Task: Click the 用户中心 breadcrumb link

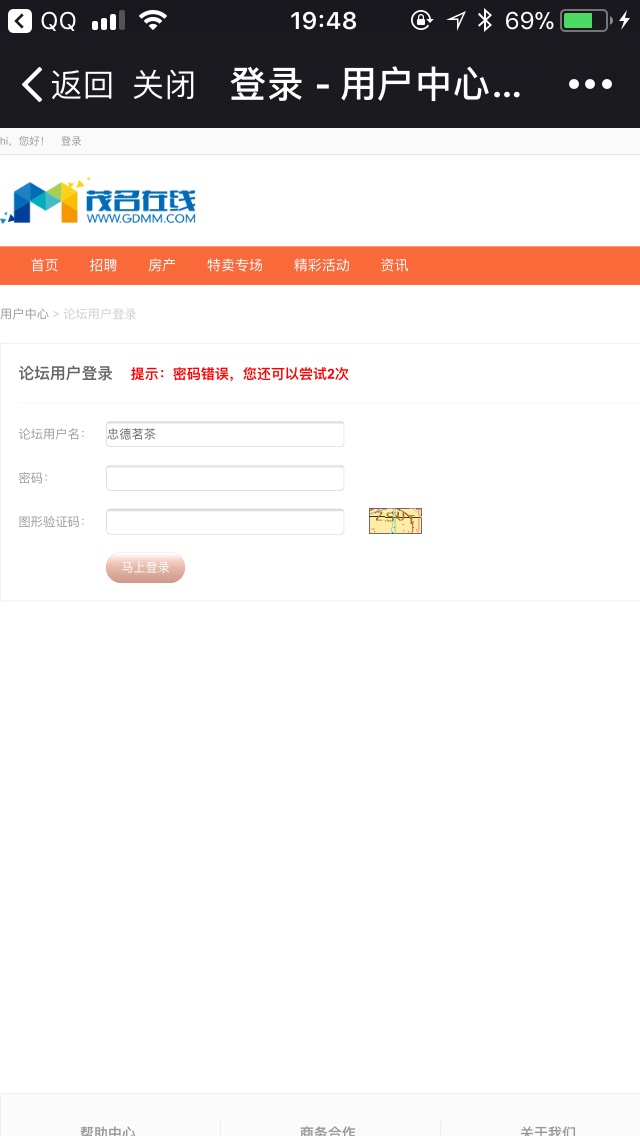Action: click(24, 314)
